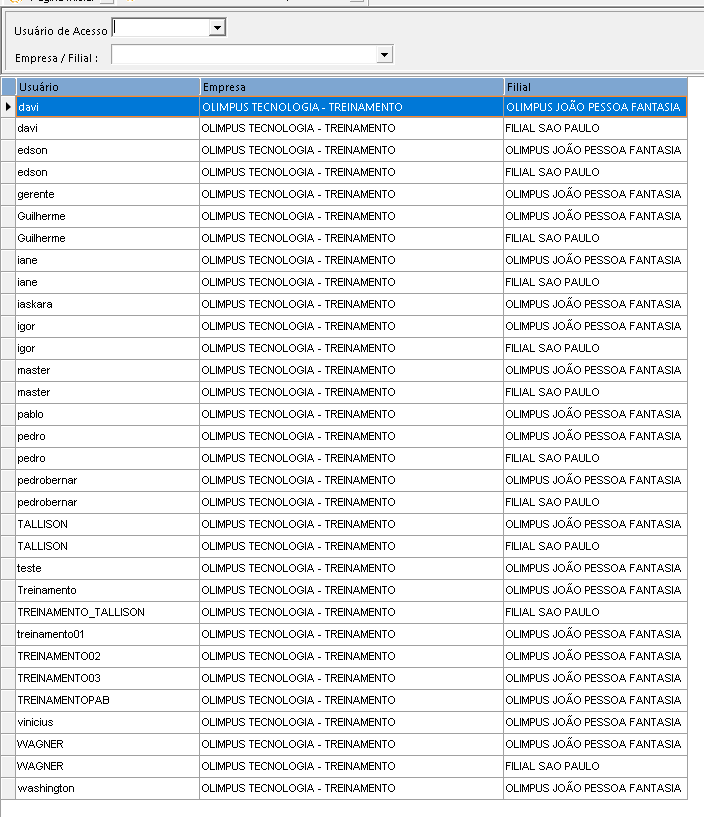Click Filial cell in the TREINAMENTO_TALLISON row
The width and height of the screenshot is (704, 817).
coord(596,612)
